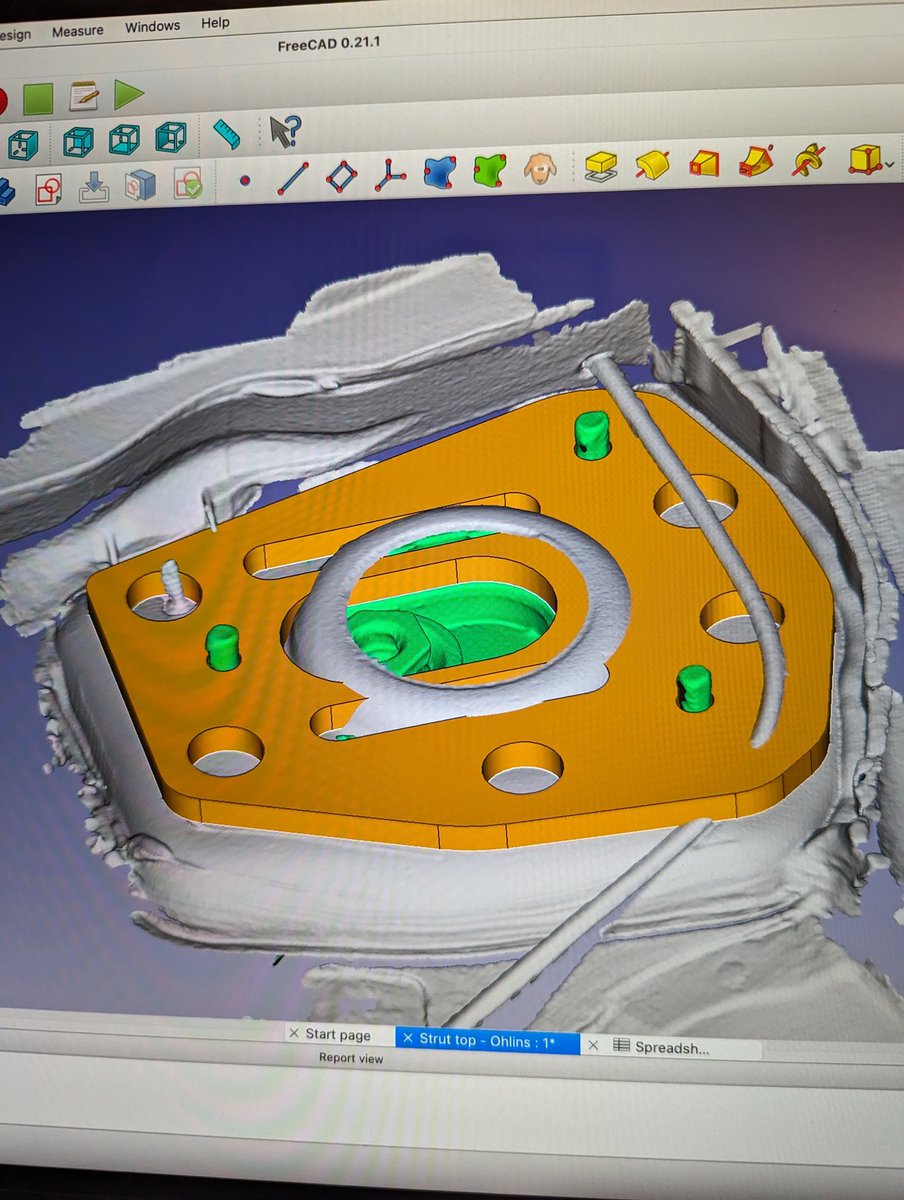Open the Help menu
Screen dimensions: 904x1200
pyautogui.click(x=215, y=22)
